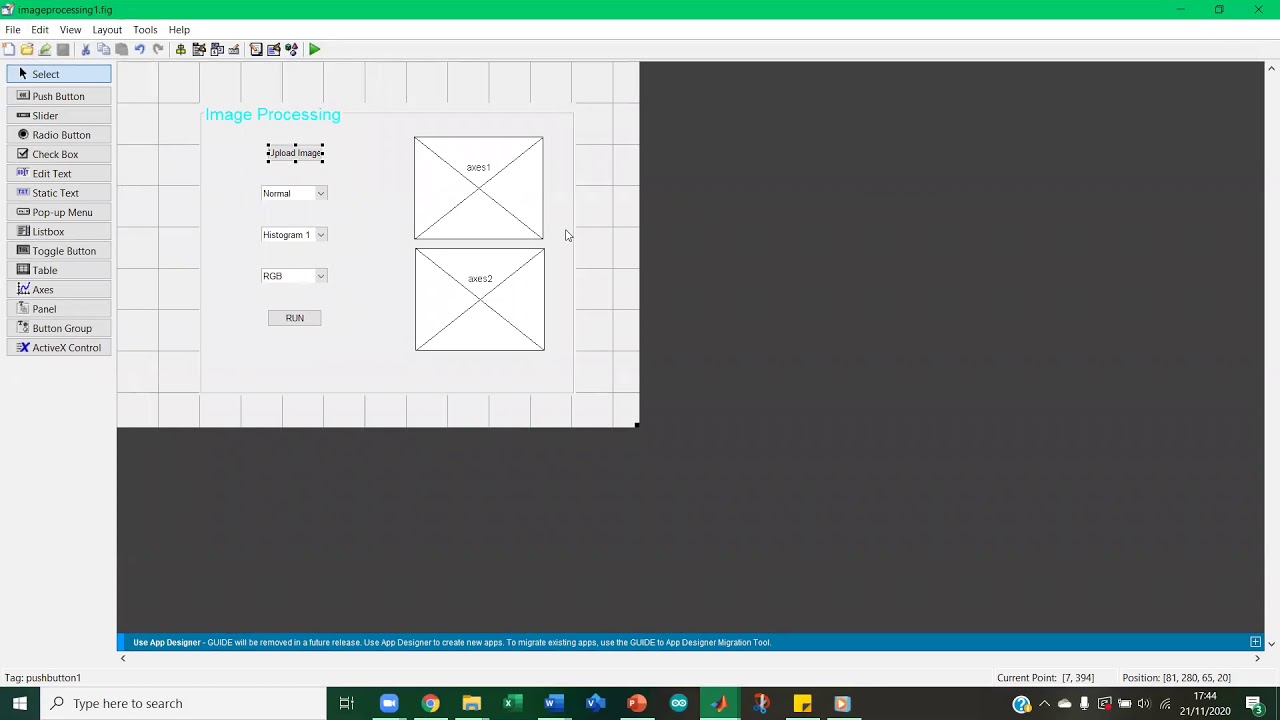This screenshot has height=720, width=1280.
Task: Run the figure with green arrow
Action: [x=315, y=49]
